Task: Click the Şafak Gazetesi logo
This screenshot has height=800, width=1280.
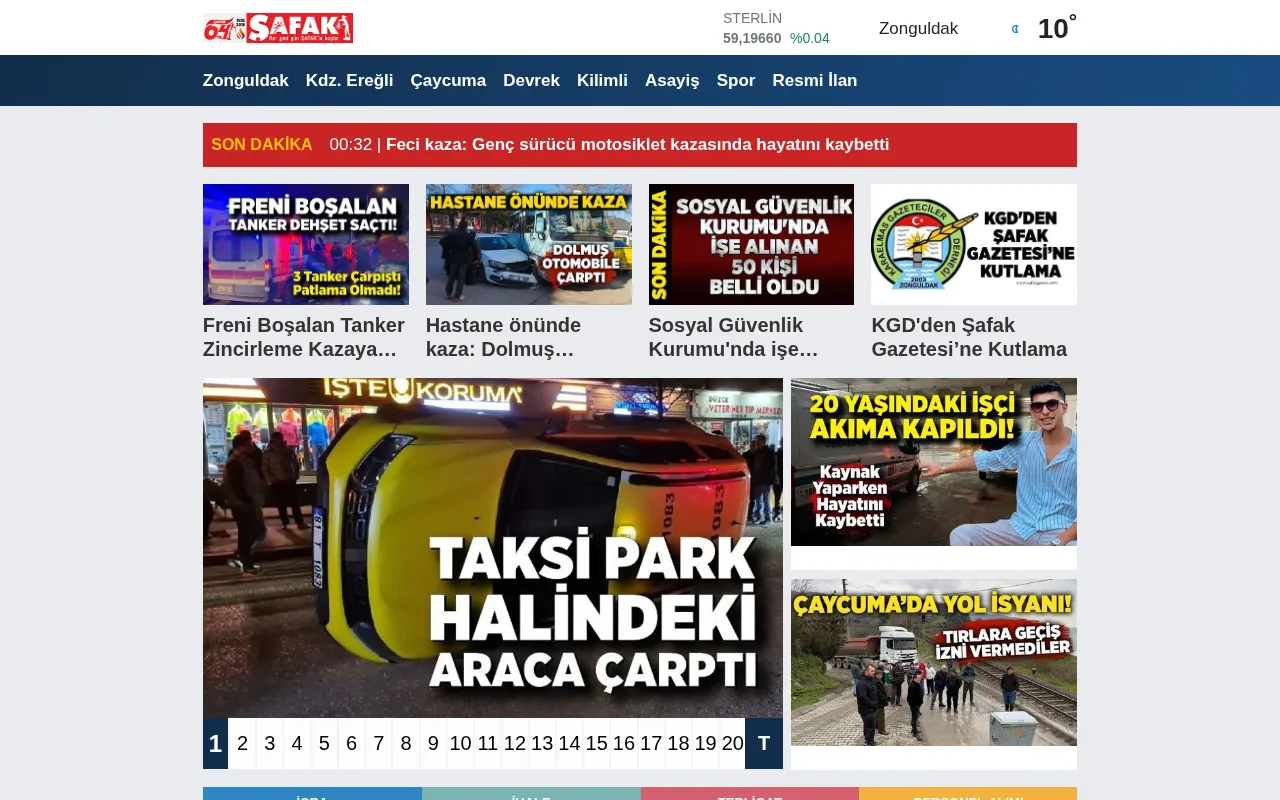Action: pyautogui.click(x=277, y=27)
